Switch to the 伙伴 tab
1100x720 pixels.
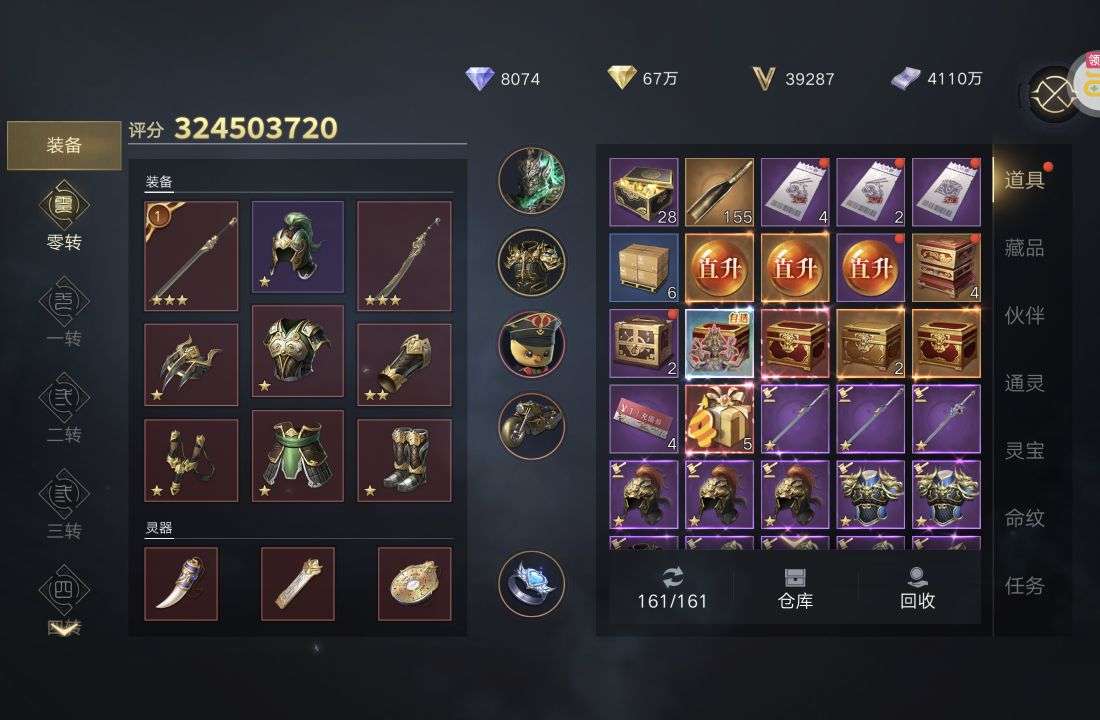click(1024, 315)
